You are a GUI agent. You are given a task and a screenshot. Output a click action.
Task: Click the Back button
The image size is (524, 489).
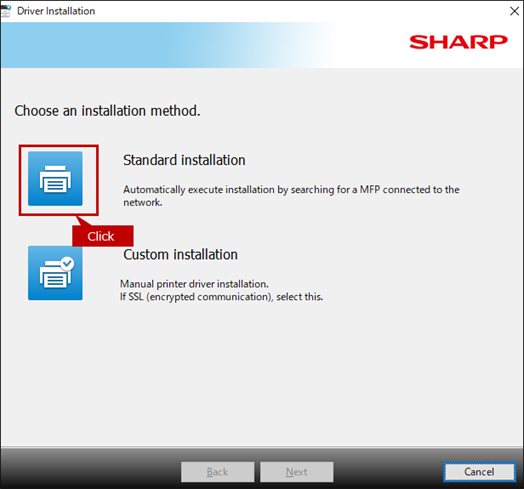218,472
